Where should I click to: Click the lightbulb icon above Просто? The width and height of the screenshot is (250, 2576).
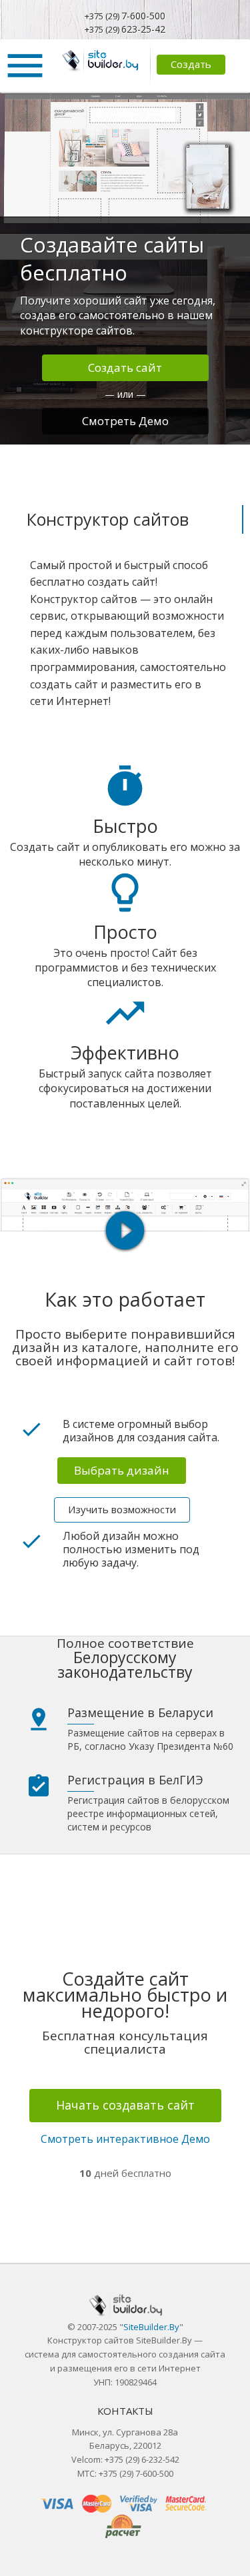125,892
